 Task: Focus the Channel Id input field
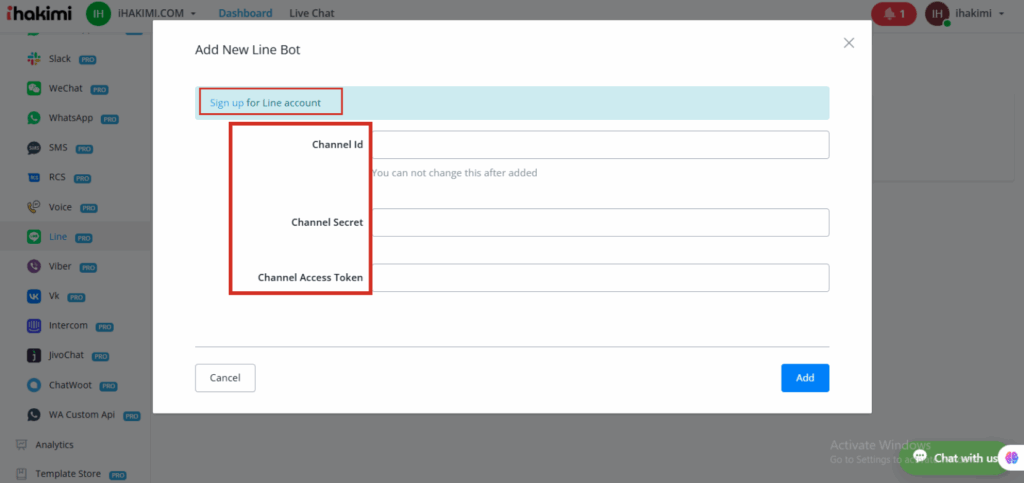tap(598, 145)
